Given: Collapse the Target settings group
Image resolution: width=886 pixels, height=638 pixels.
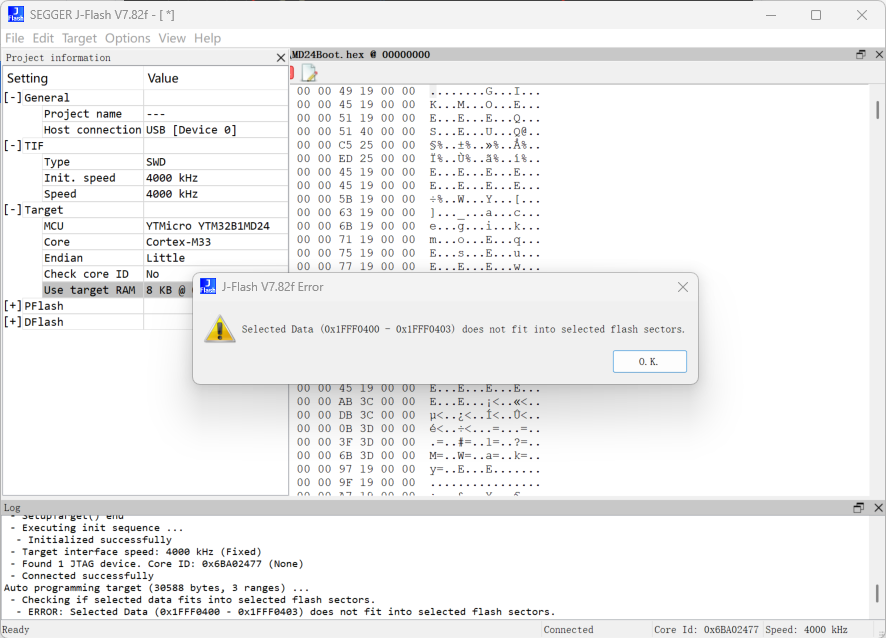Looking at the screenshot, I should [13, 210].
